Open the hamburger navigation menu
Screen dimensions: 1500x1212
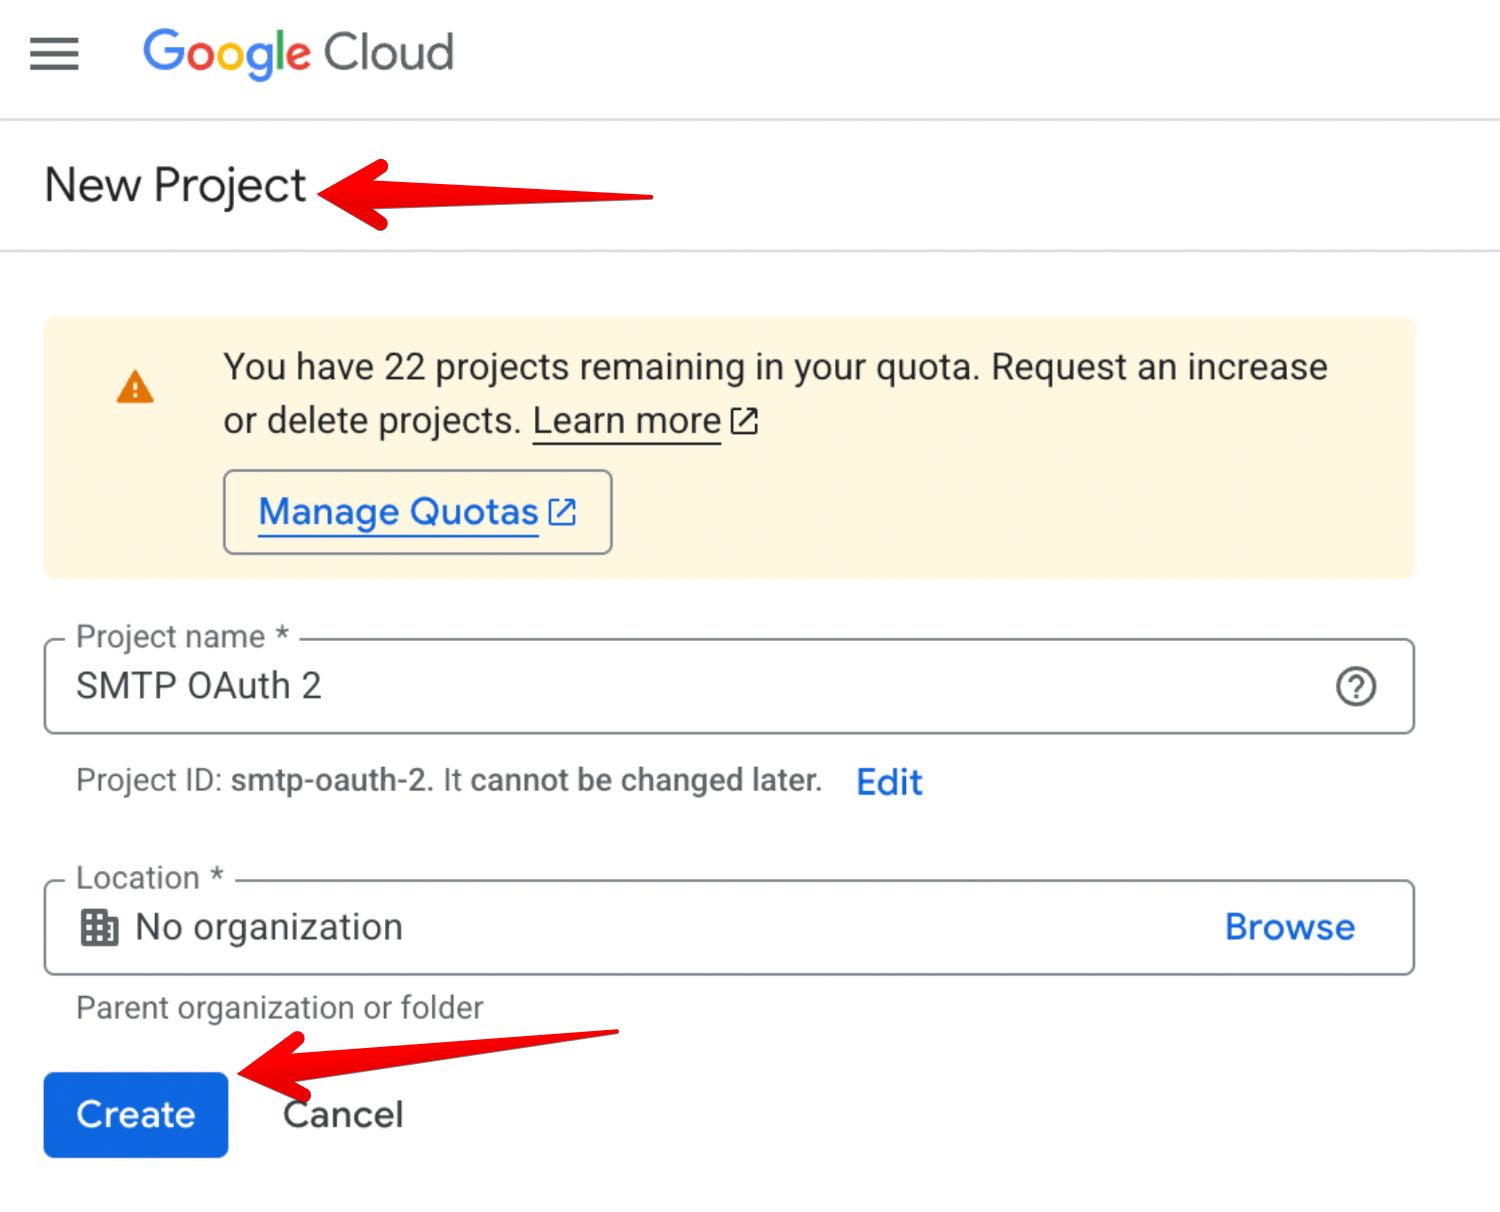coord(54,54)
